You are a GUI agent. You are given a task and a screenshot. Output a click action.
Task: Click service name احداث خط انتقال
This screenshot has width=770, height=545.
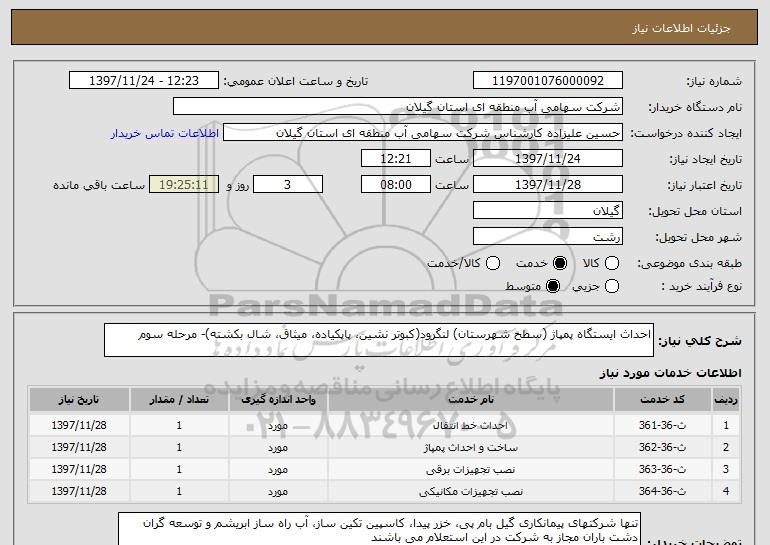click(x=470, y=425)
